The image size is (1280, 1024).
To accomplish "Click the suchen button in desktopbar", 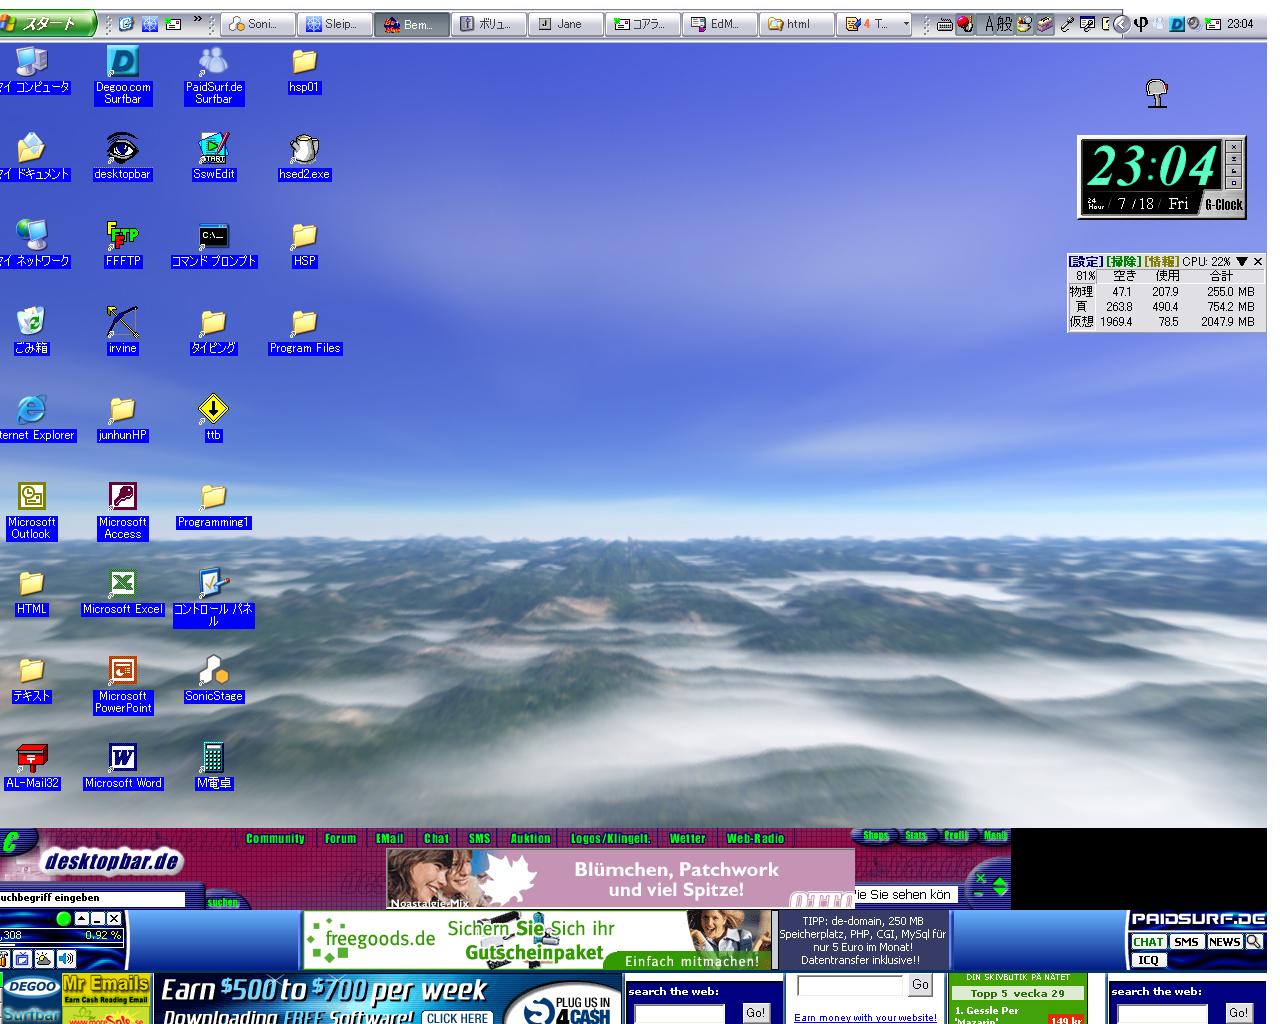I will tap(223, 902).
